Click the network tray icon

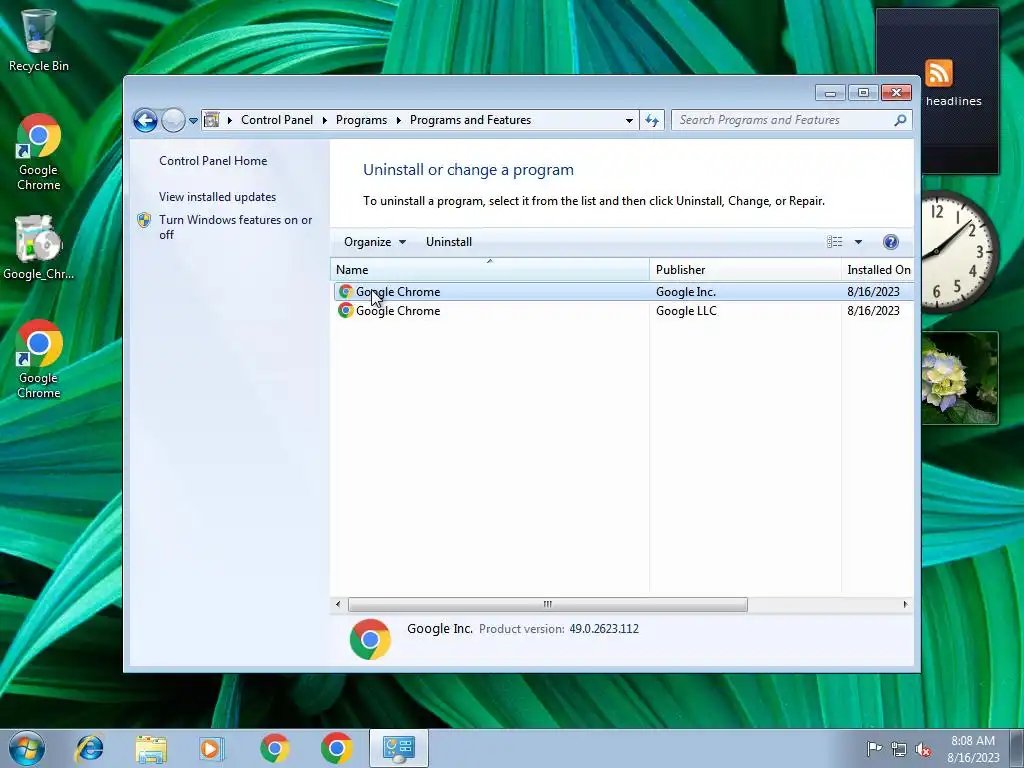(899, 749)
